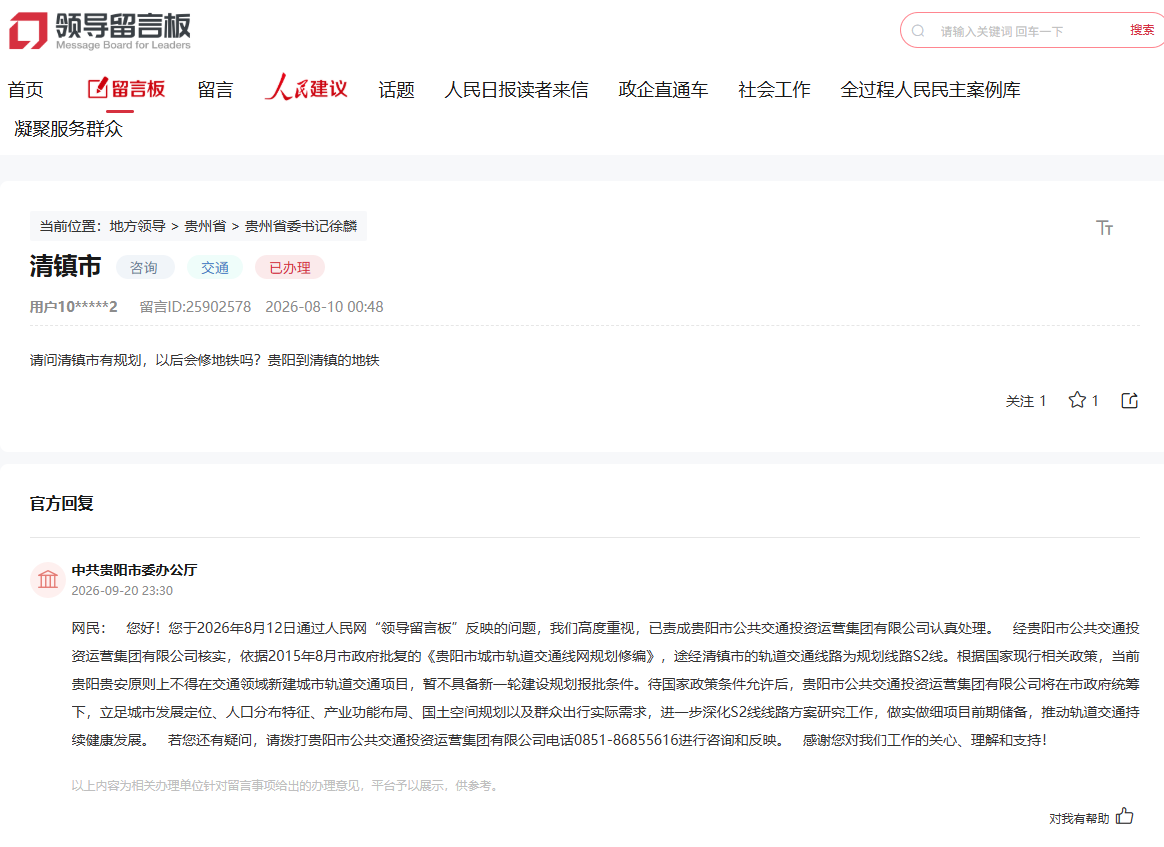Click the 交通 tag
This screenshot has width=1164, height=847.
click(x=215, y=267)
